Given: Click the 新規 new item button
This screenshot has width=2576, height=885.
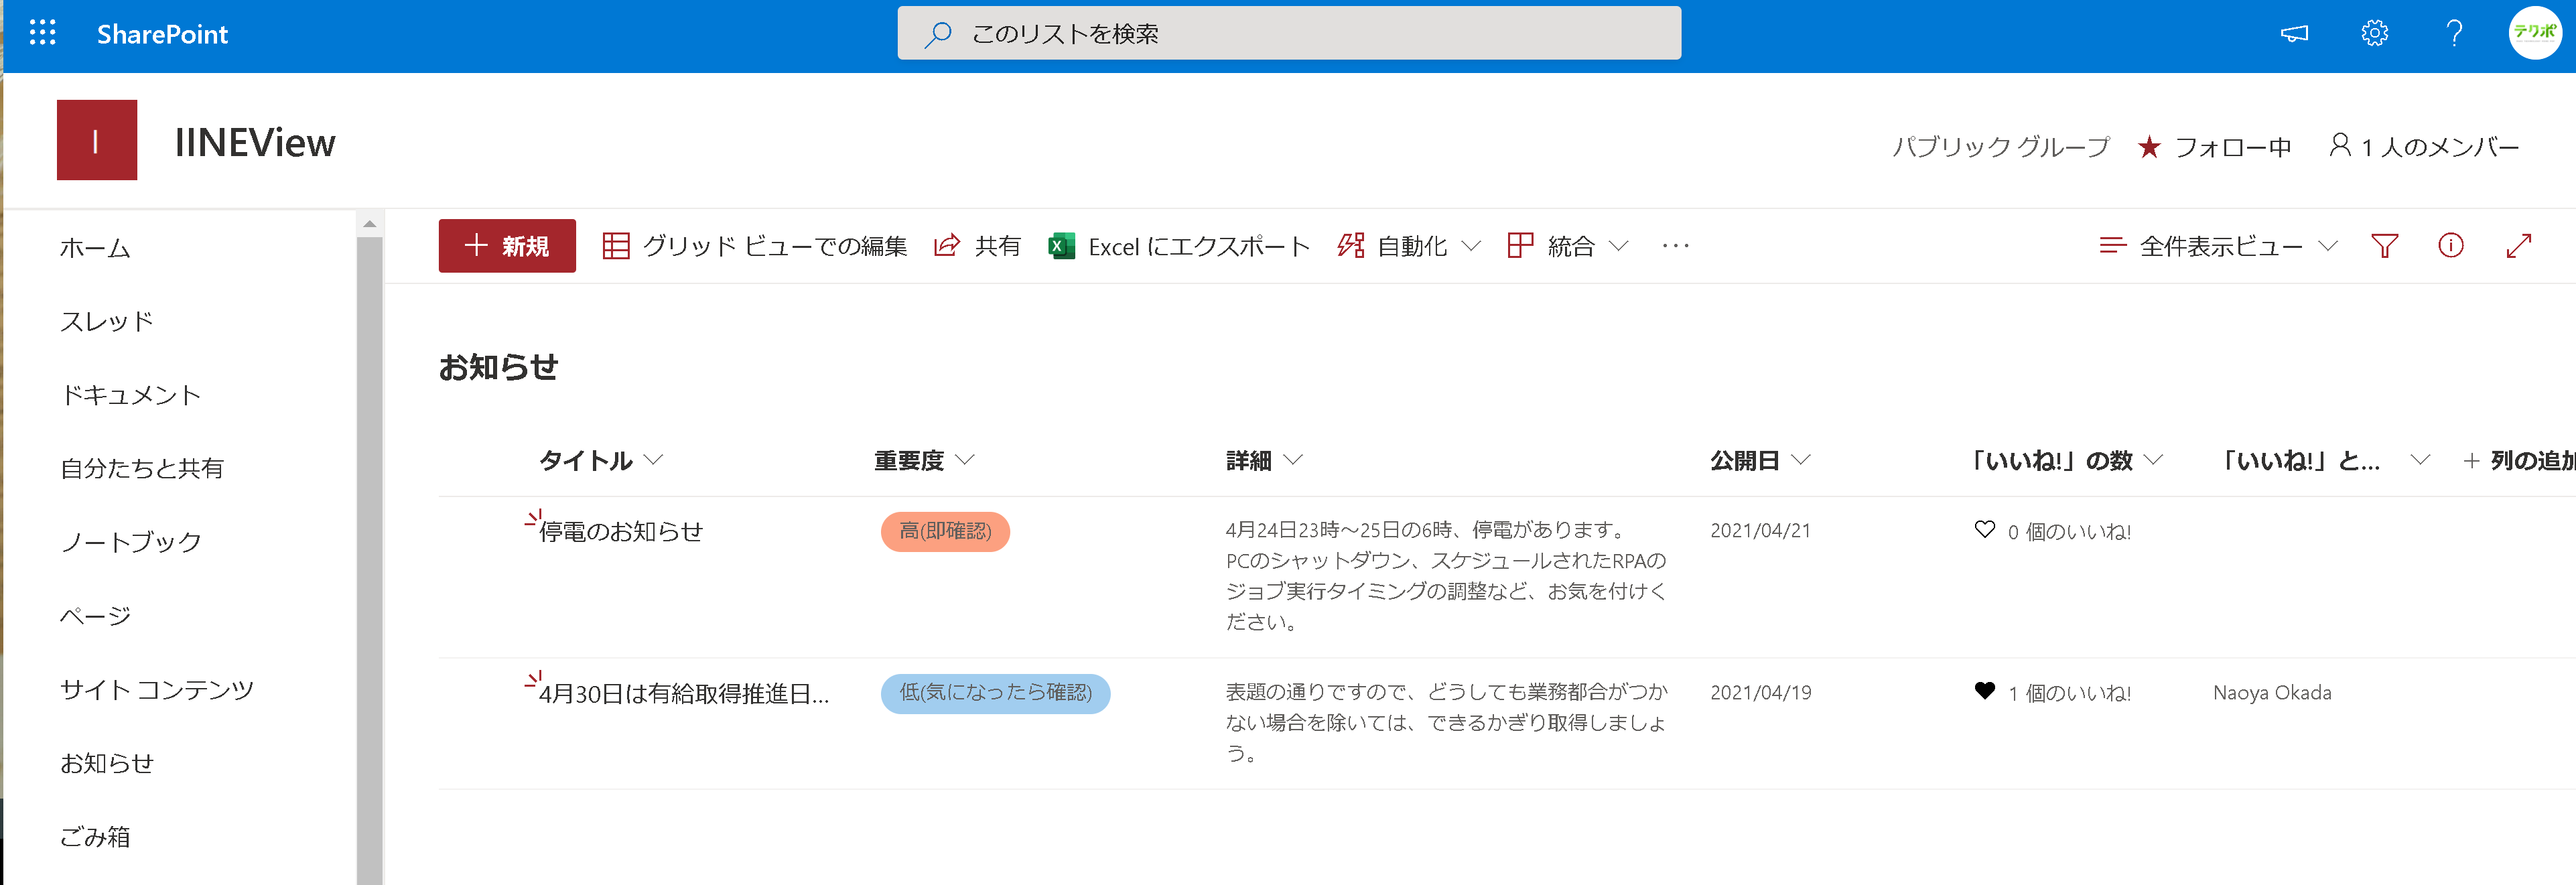Looking at the screenshot, I should click(506, 246).
